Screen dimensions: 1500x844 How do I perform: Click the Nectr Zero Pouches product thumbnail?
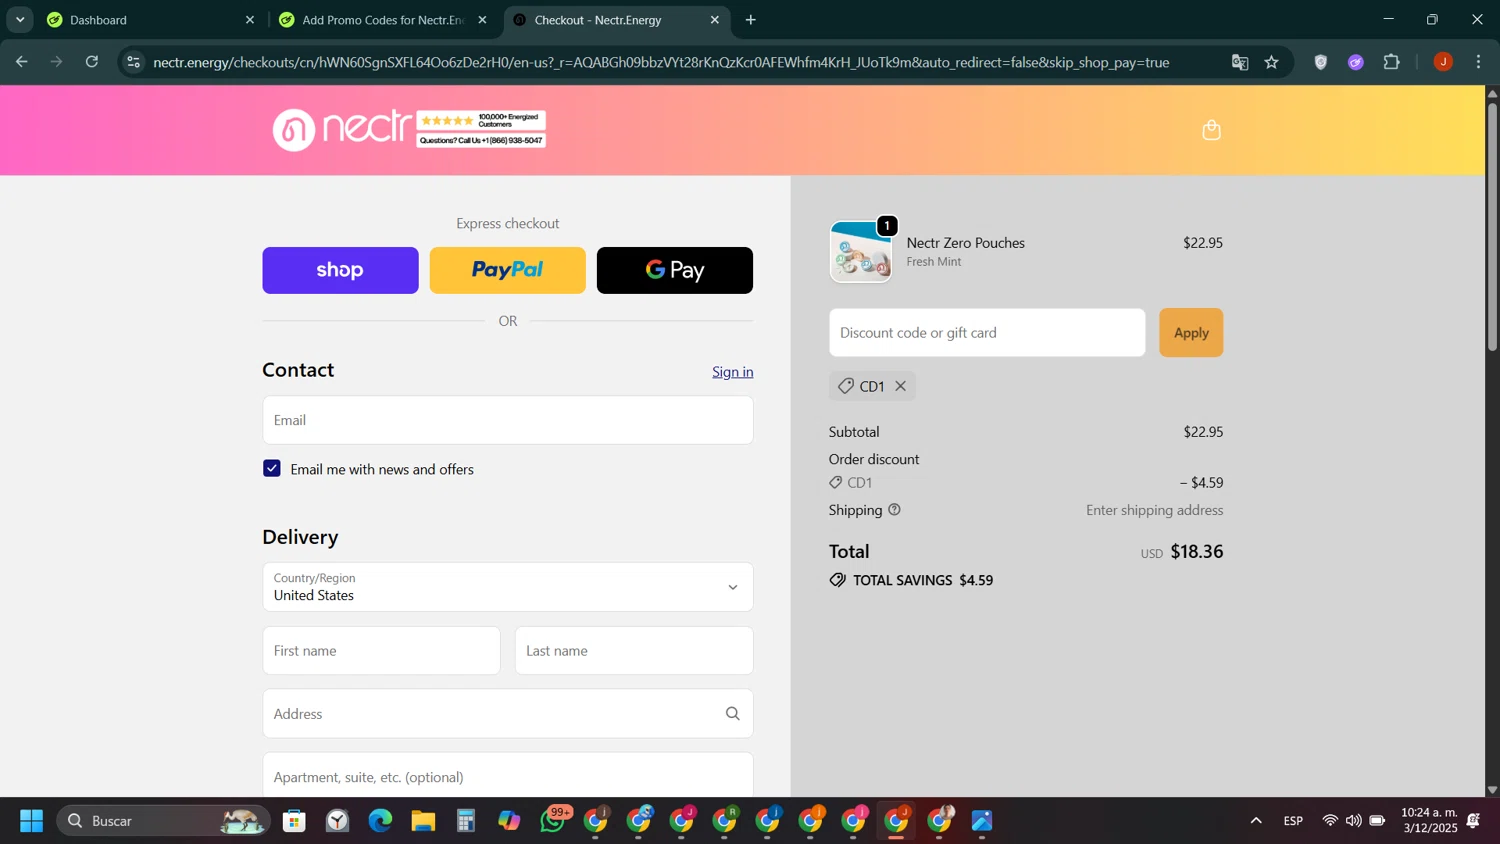point(860,252)
